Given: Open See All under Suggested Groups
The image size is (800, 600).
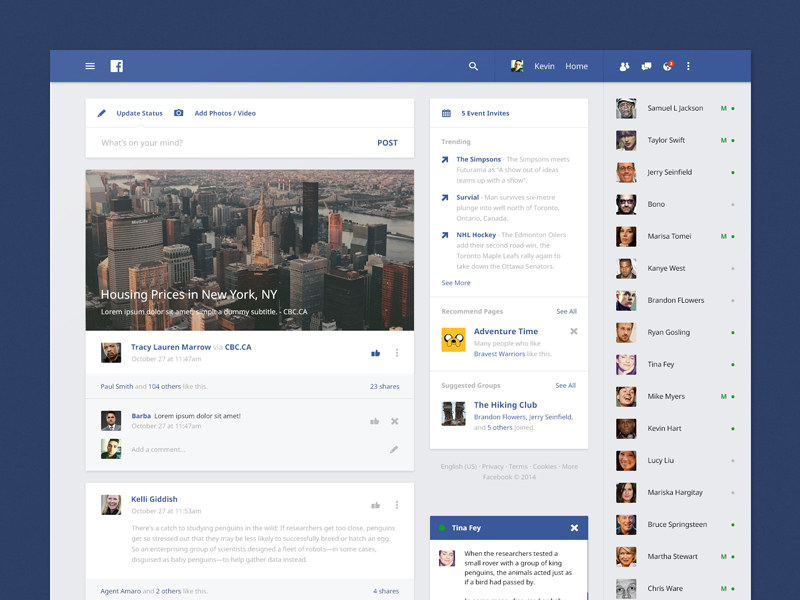Looking at the screenshot, I should coord(566,385).
